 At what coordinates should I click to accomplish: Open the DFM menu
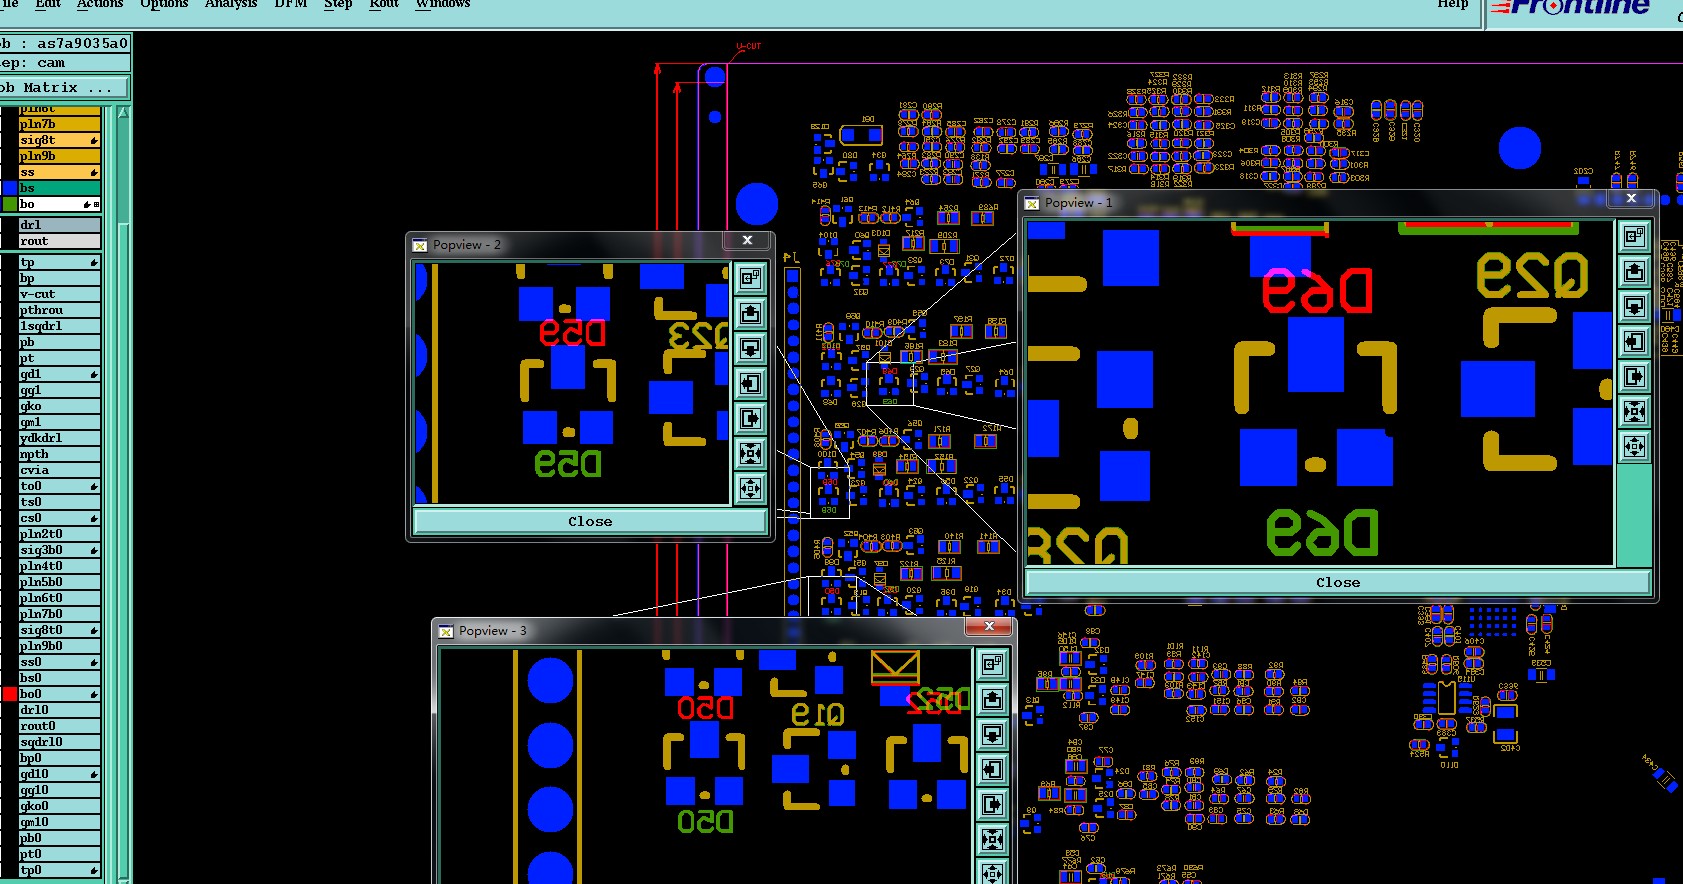click(x=291, y=5)
